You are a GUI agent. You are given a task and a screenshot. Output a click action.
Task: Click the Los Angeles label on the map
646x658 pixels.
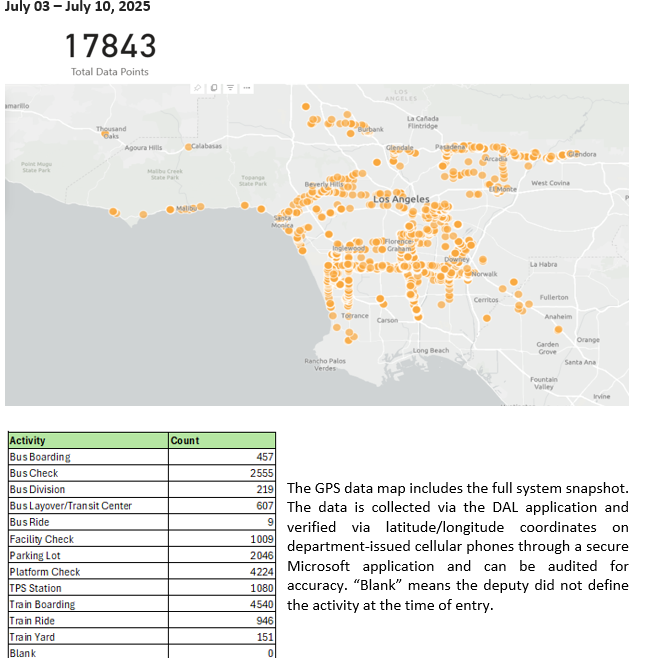pyautogui.click(x=401, y=200)
